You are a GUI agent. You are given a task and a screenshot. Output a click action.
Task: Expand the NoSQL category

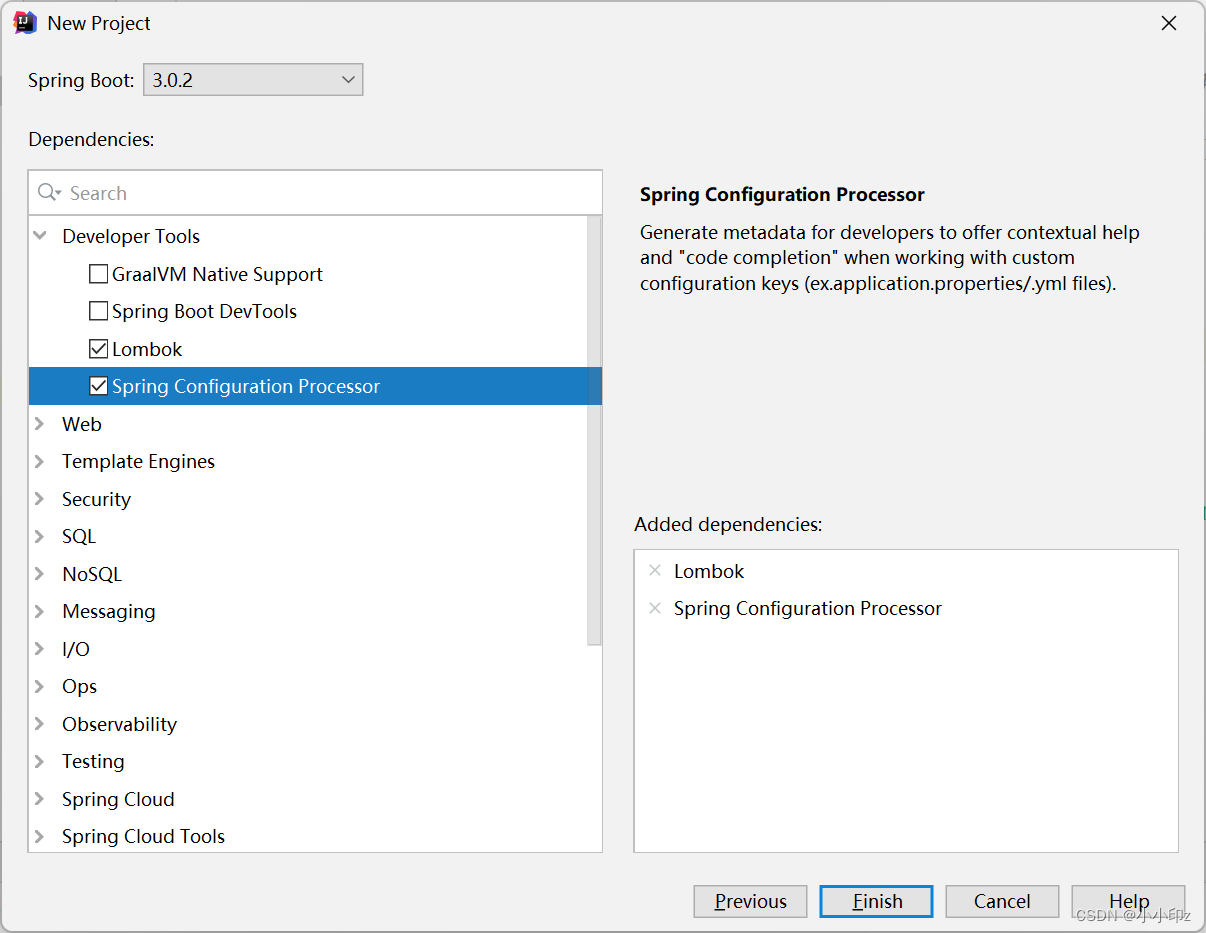40,574
